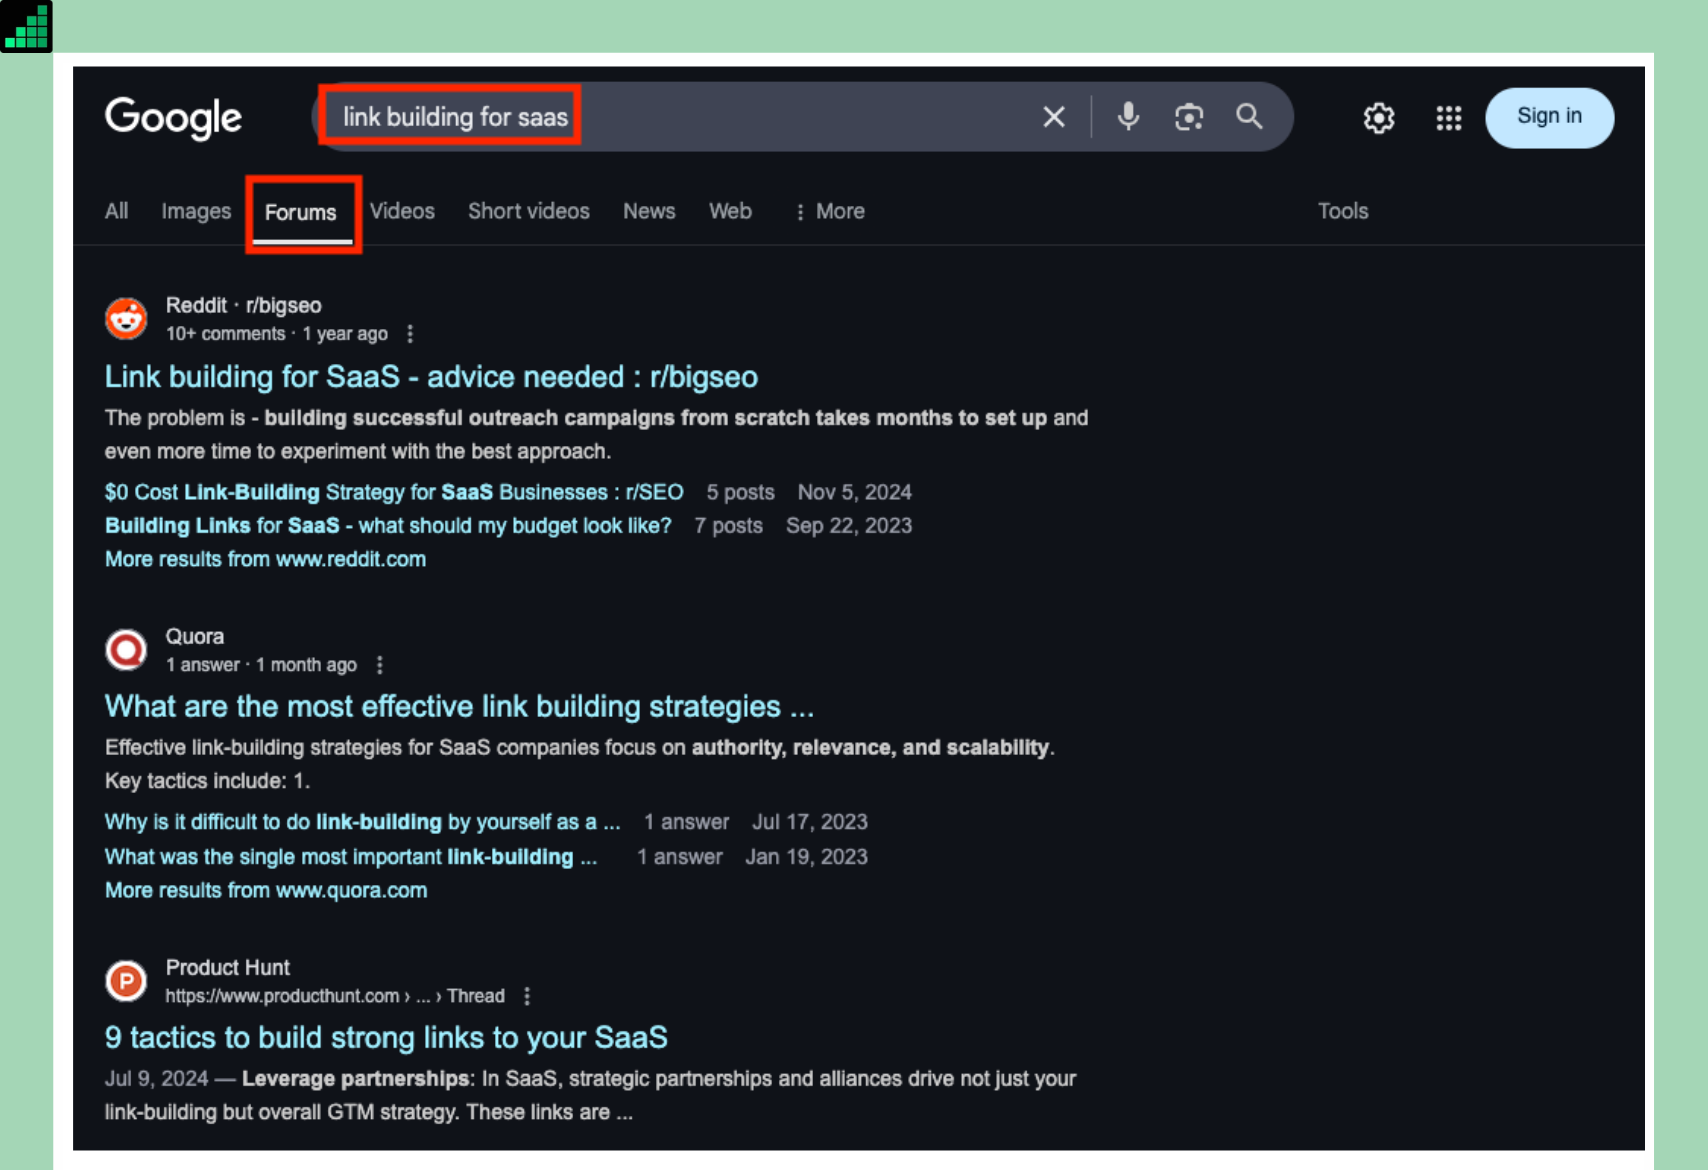Viewport: 1708px width, 1170px height.
Task: Click 'More results from www.quora.com'
Action: 266,890
